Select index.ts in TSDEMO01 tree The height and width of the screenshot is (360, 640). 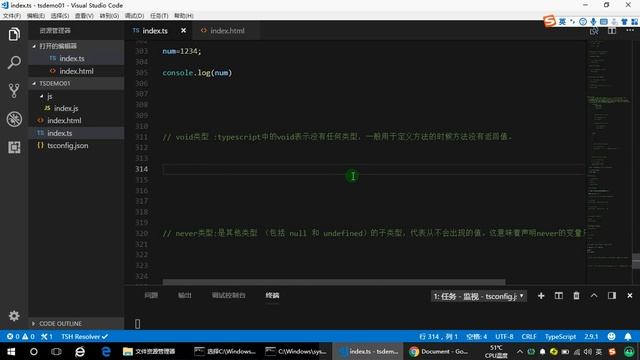76,133
